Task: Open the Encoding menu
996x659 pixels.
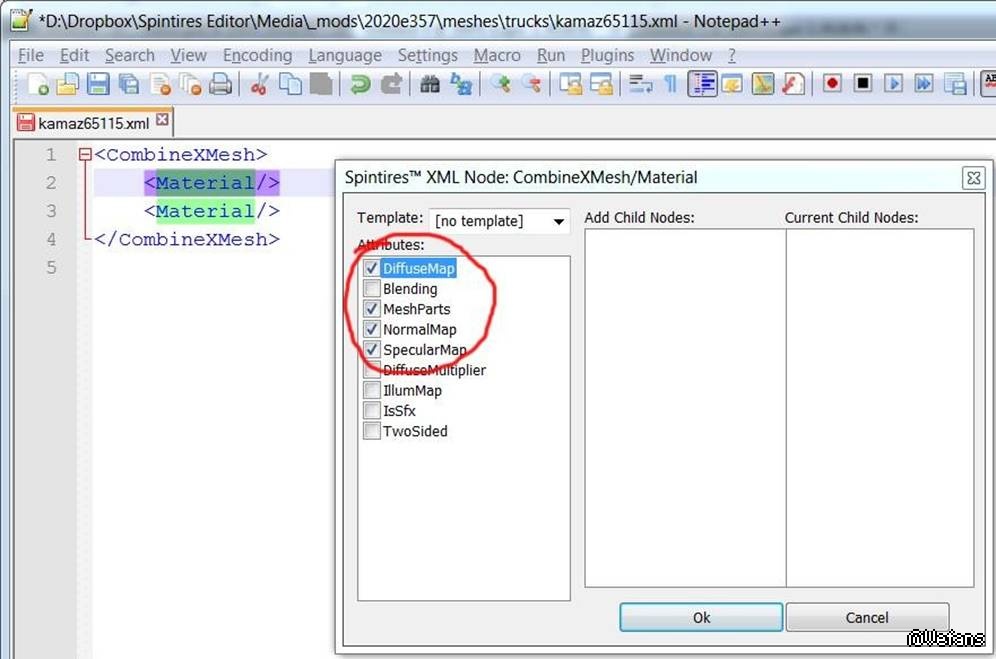Action: [x=257, y=55]
